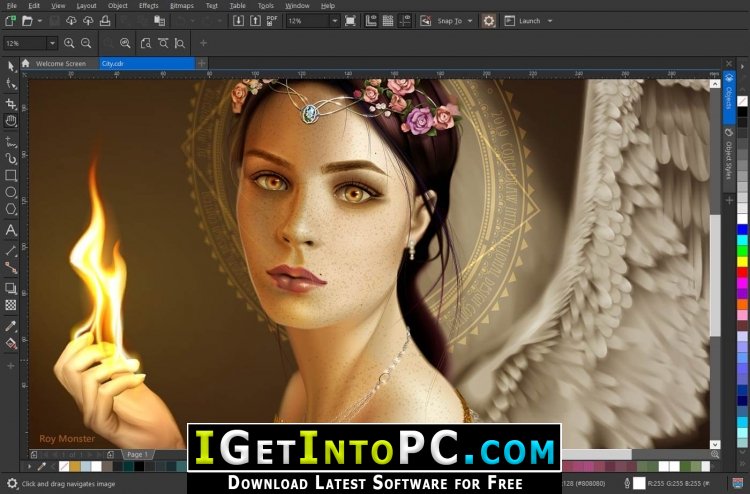Click the Page 1 tab
The width and height of the screenshot is (750, 494).
tap(137, 454)
